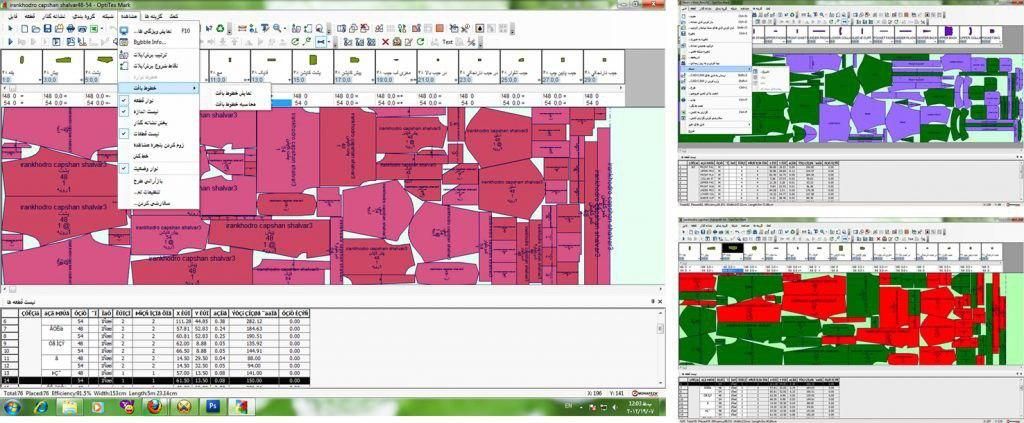Toggle the checked لیست قطعات menu item
The height and width of the screenshot is (423, 1024).
(158, 133)
